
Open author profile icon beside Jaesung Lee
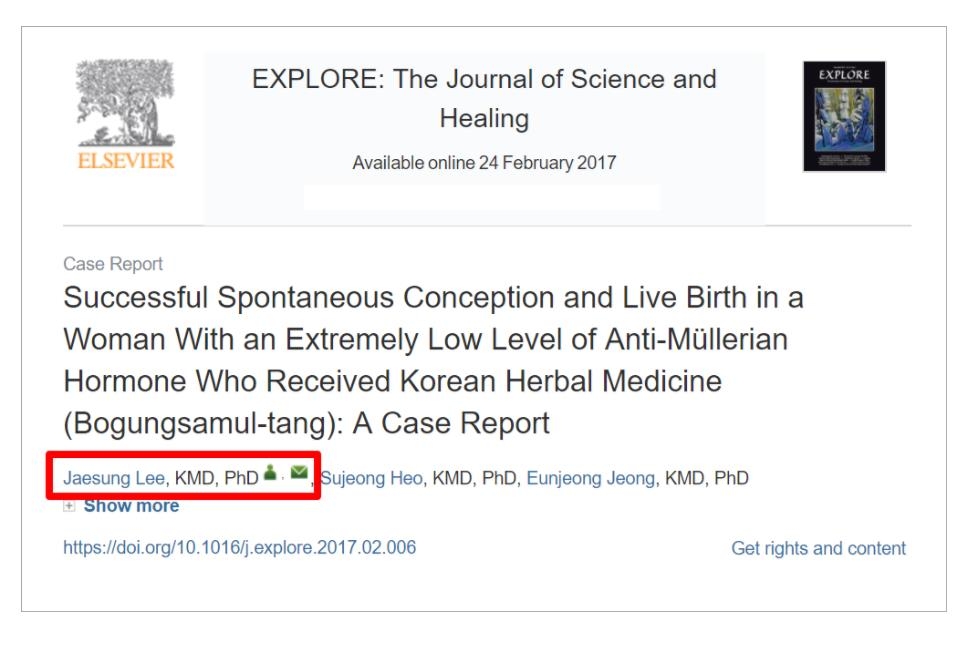click(270, 473)
